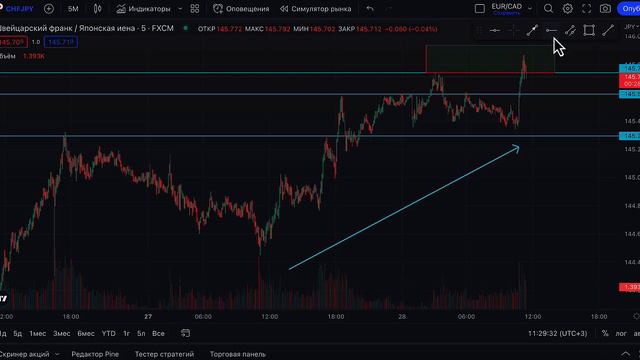Screen dimensions: 640x360
Task: Select the rectangle drawing tool
Action: pos(589,30)
